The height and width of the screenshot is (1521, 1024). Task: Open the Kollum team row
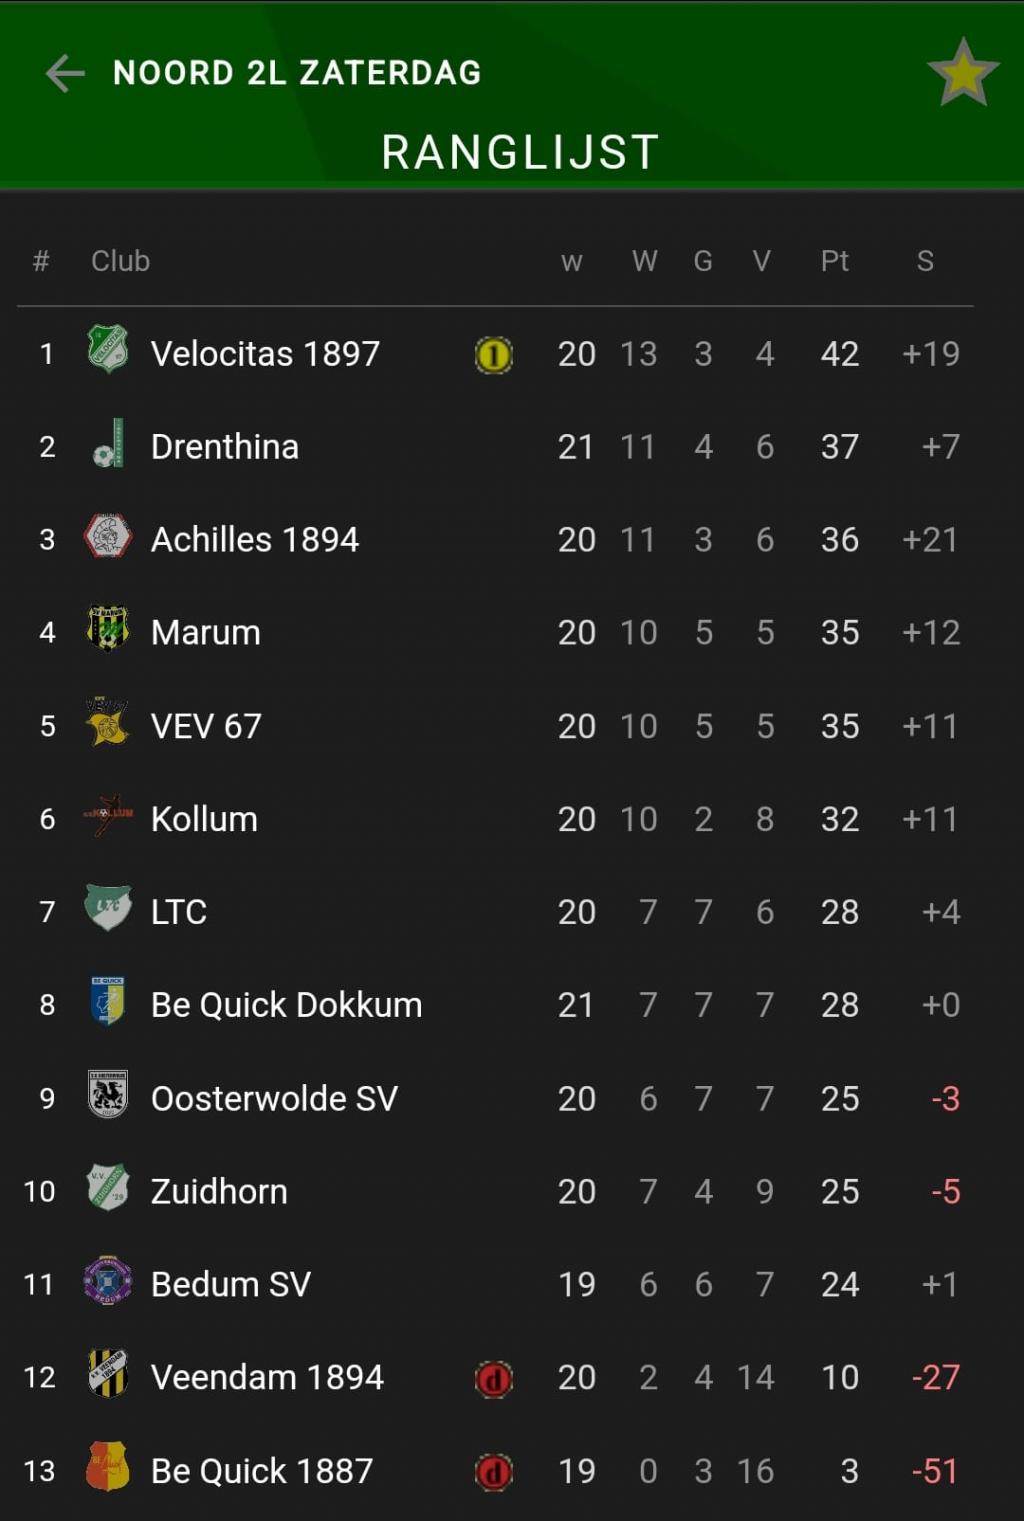pos(496,819)
